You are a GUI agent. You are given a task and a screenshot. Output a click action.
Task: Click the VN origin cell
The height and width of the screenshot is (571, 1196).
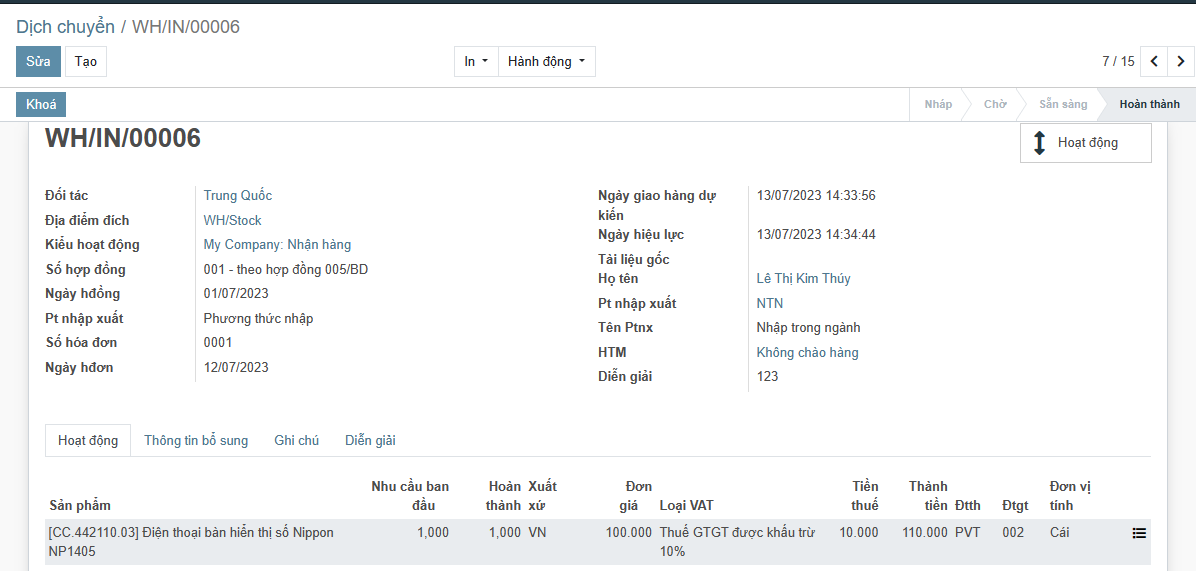pyautogui.click(x=537, y=533)
